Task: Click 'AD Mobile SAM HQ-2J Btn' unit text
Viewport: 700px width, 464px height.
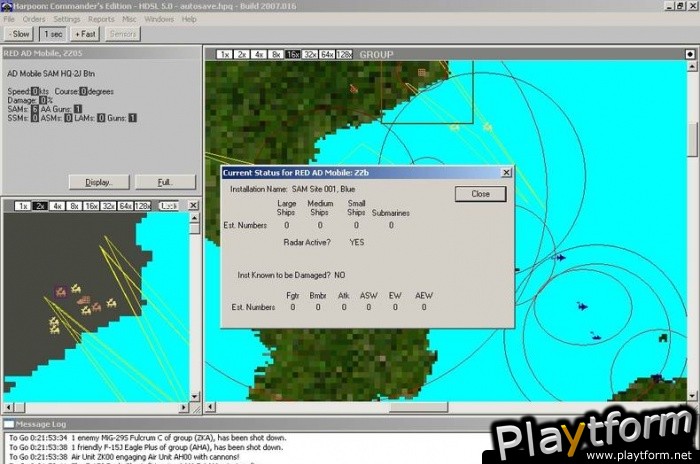Action: point(51,74)
